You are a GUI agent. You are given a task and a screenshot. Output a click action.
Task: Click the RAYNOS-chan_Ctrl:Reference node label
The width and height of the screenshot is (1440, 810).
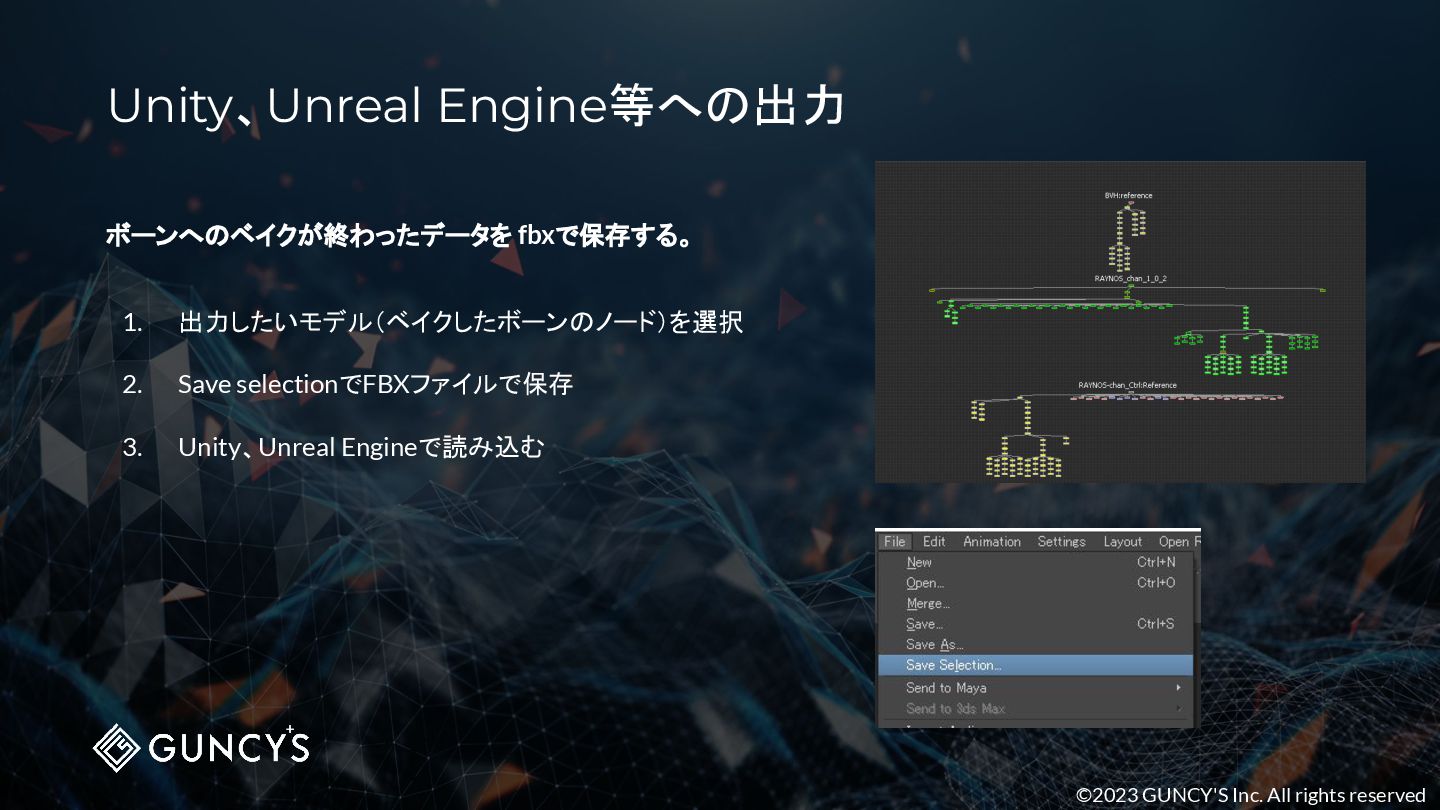coord(1127,385)
